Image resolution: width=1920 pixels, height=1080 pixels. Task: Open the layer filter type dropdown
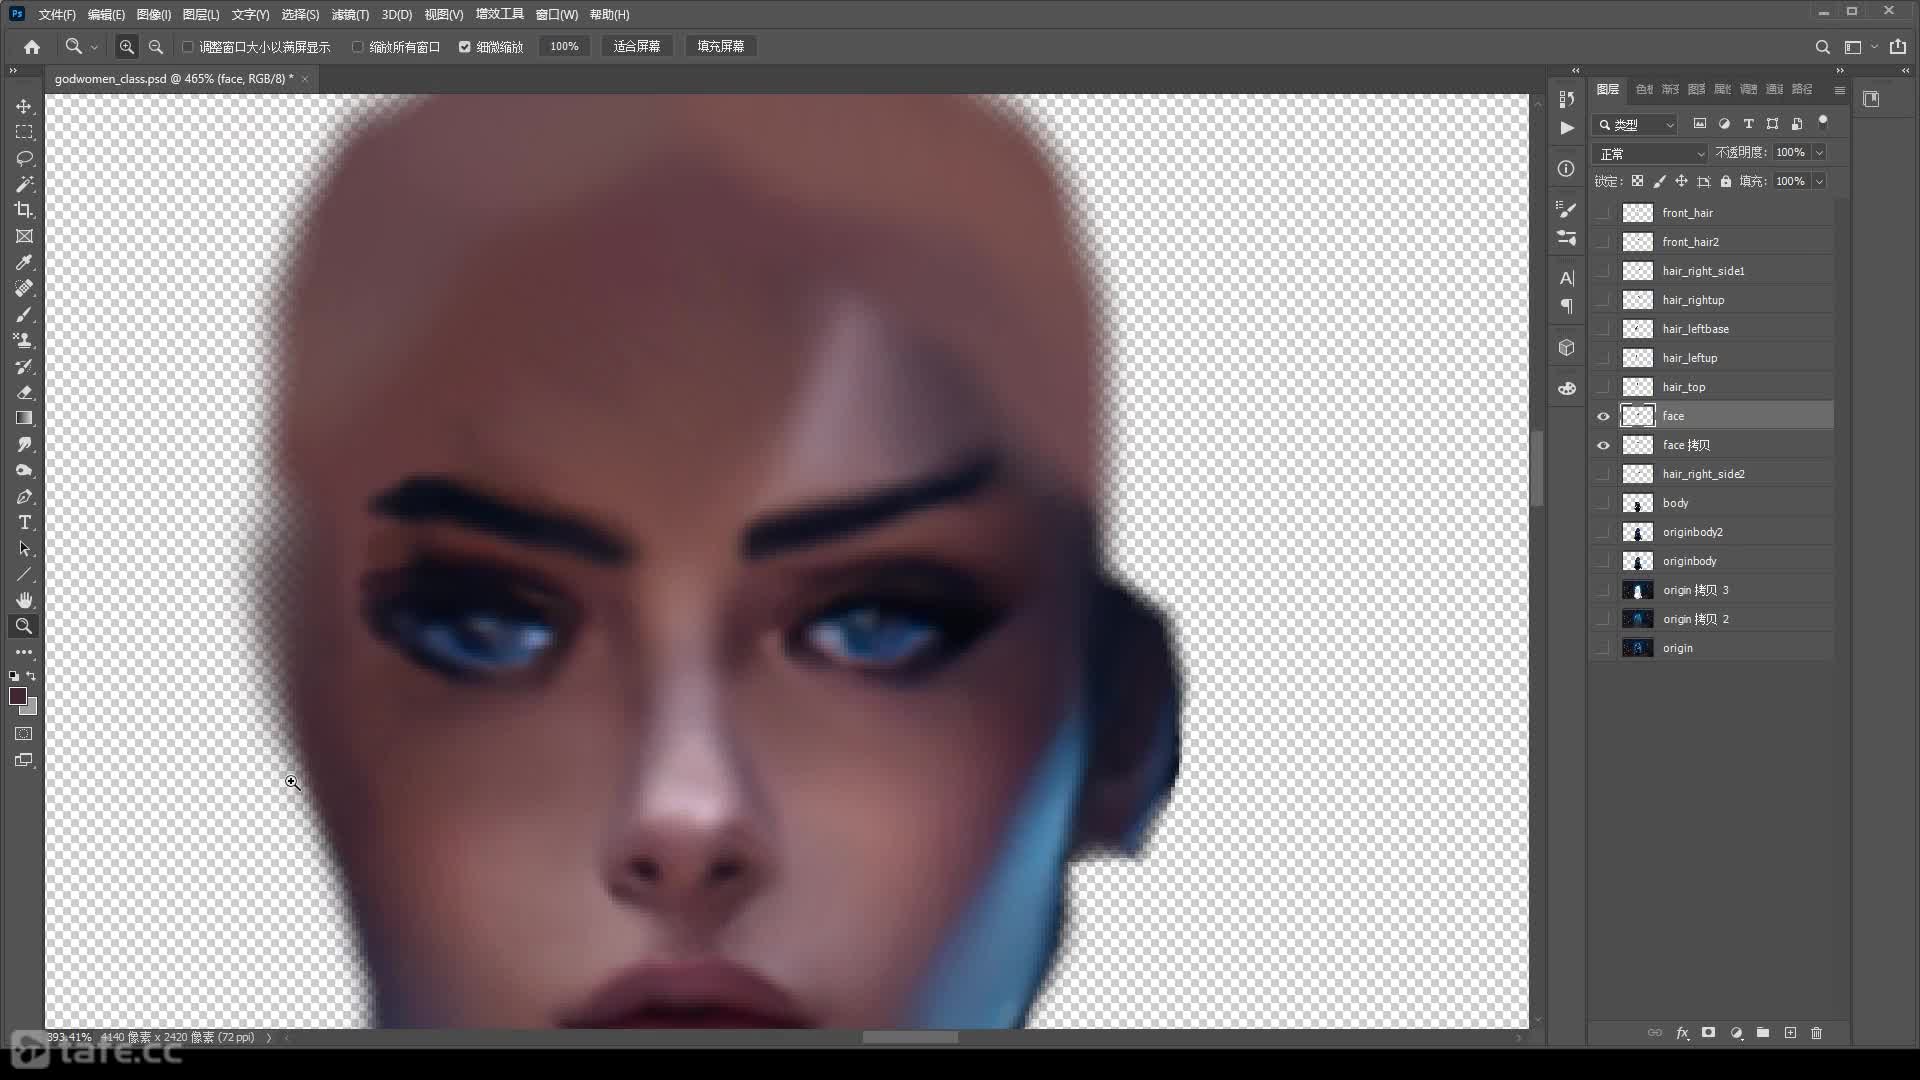pyautogui.click(x=1636, y=124)
